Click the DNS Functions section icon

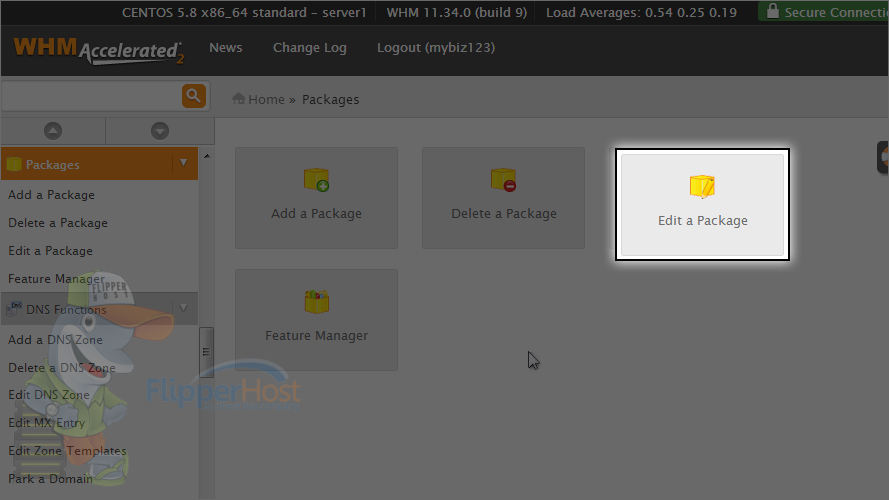(x=14, y=309)
